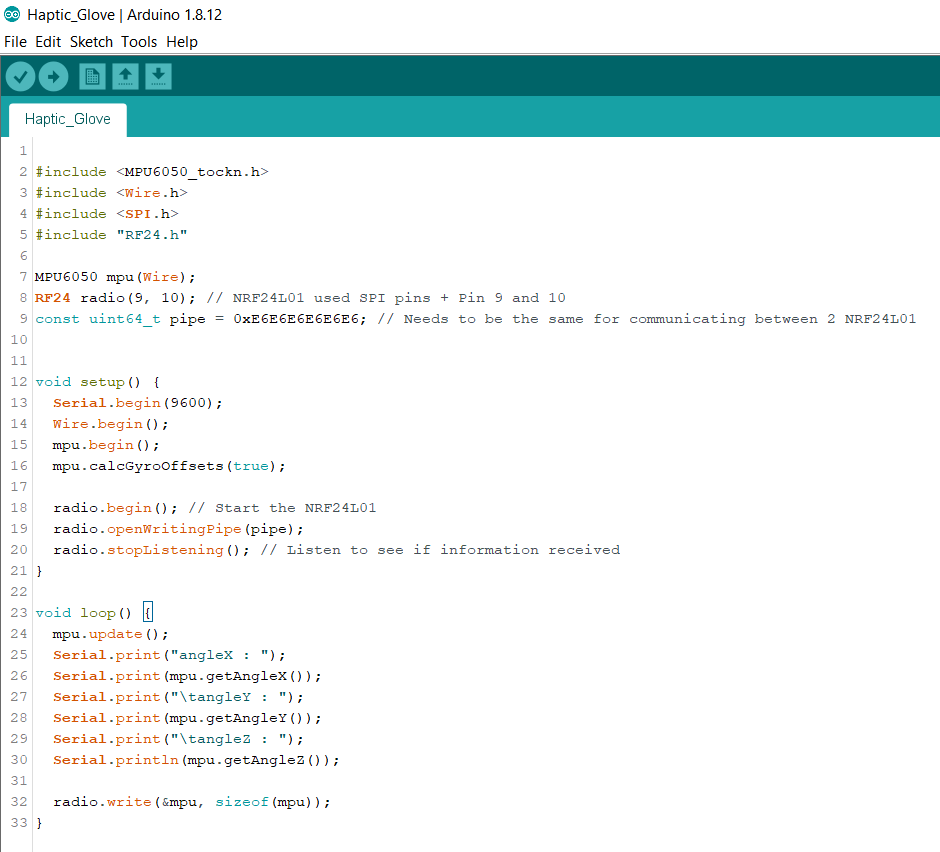Viewport: 940px width, 852px height.
Task: Click the MPU6050 mpu(Wire); declaration
Action: tap(115, 277)
